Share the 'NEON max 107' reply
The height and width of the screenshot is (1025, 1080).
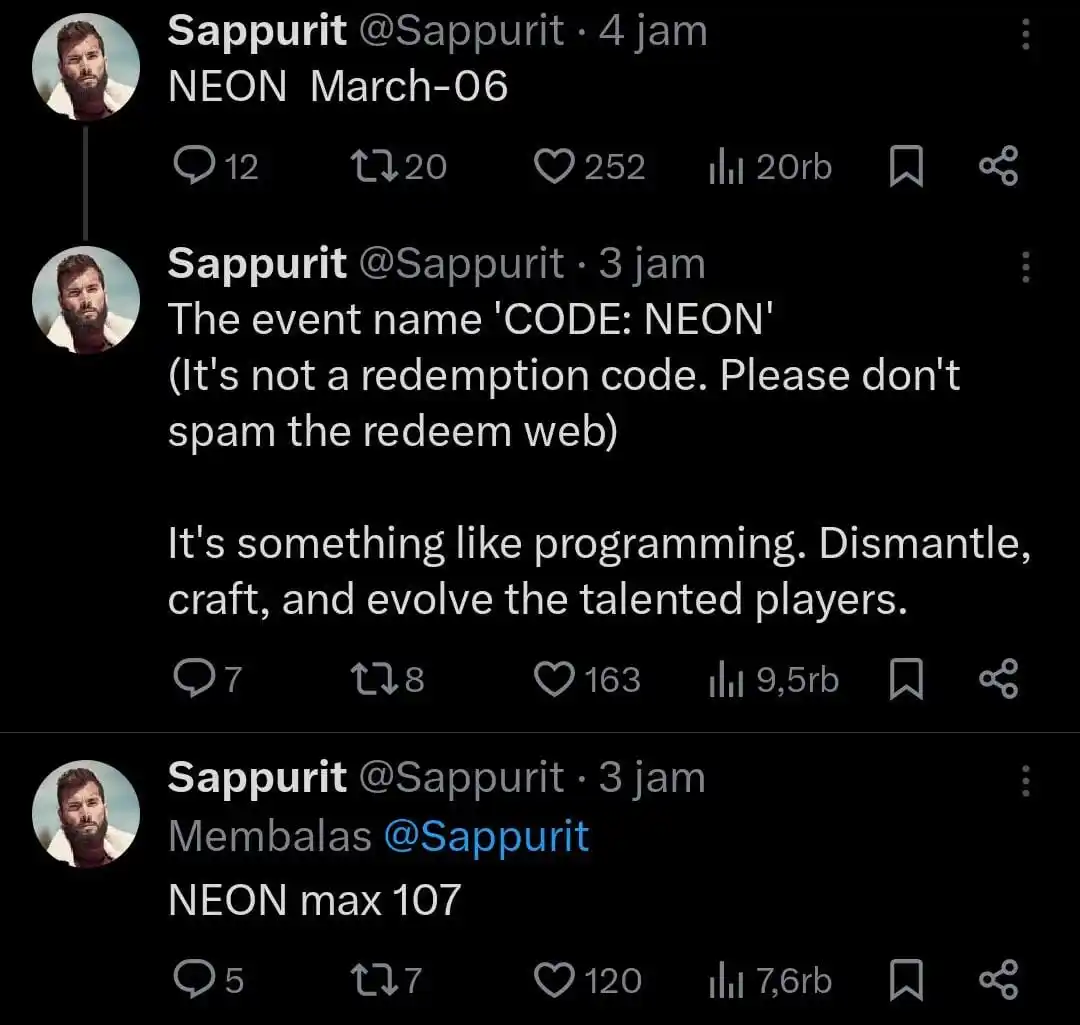click(x=997, y=980)
